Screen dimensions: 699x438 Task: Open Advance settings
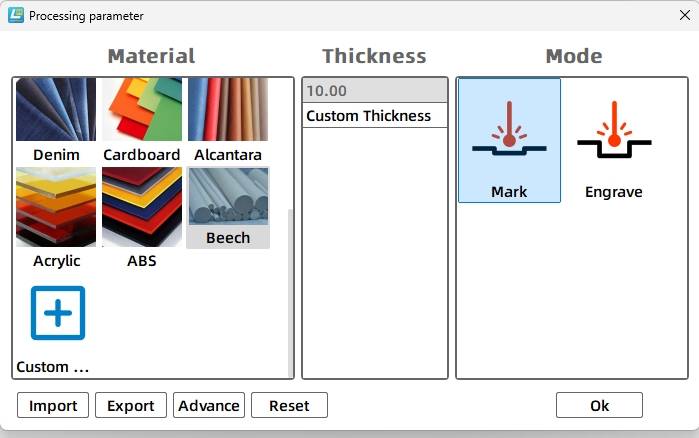pos(208,405)
